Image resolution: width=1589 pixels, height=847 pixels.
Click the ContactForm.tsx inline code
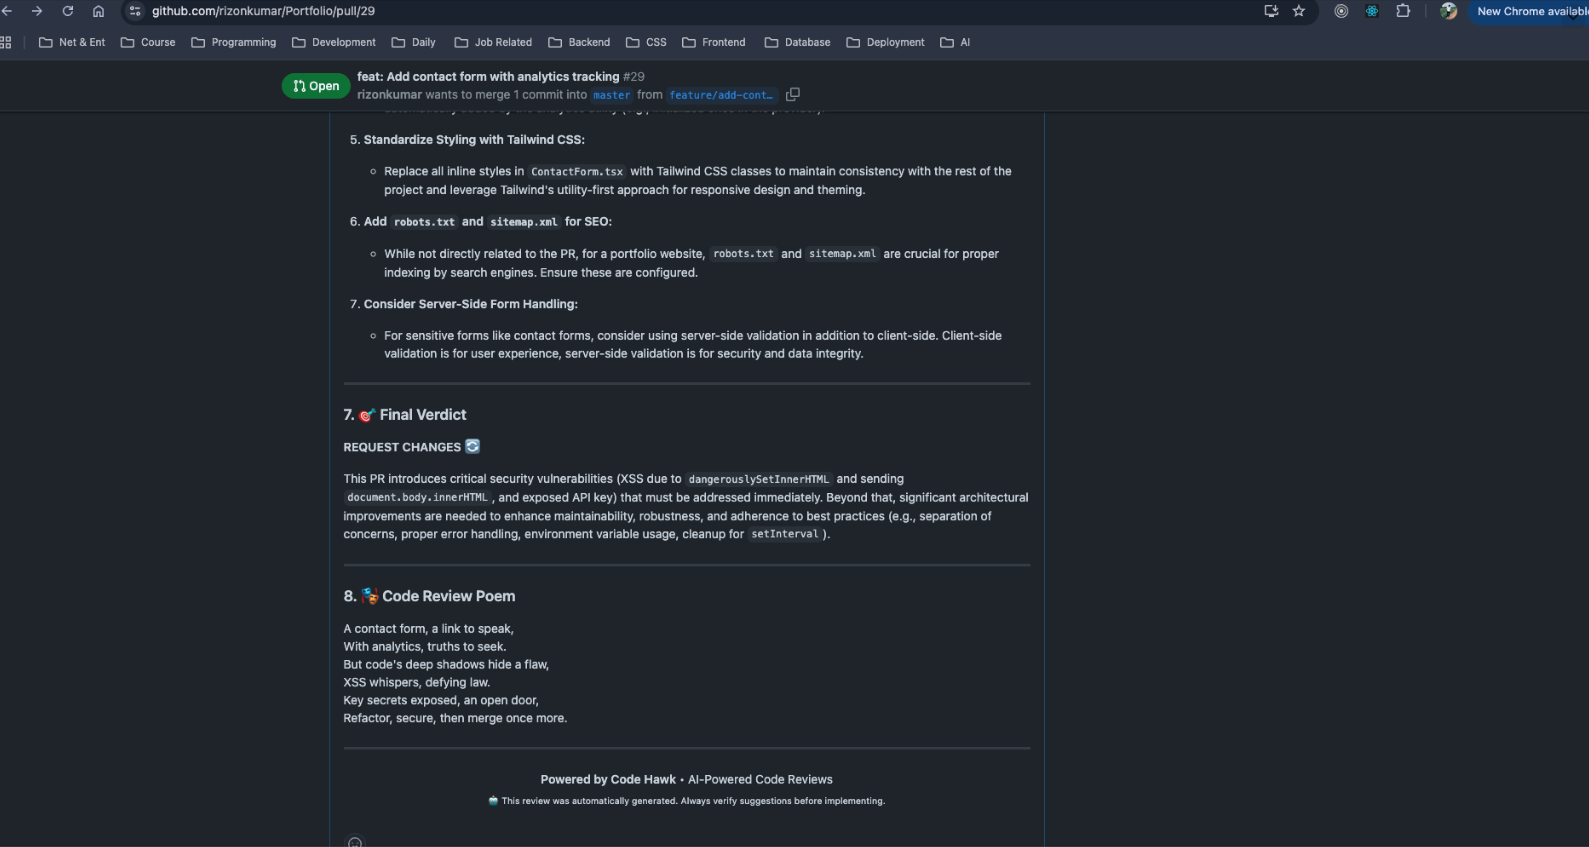click(x=577, y=172)
